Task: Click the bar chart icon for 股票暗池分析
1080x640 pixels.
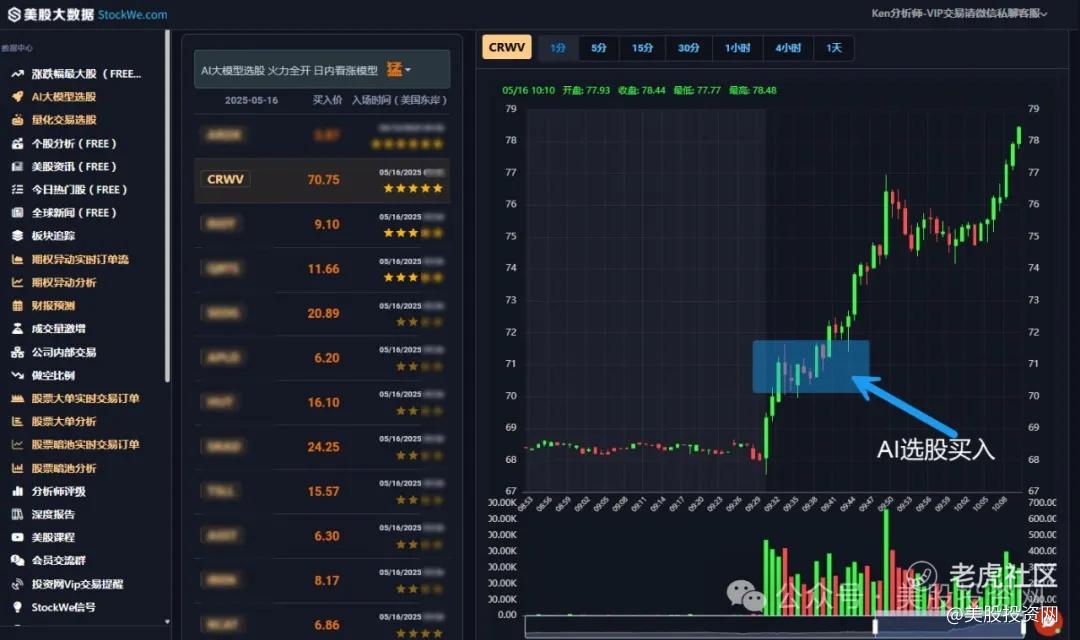Action: (x=17, y=468)
